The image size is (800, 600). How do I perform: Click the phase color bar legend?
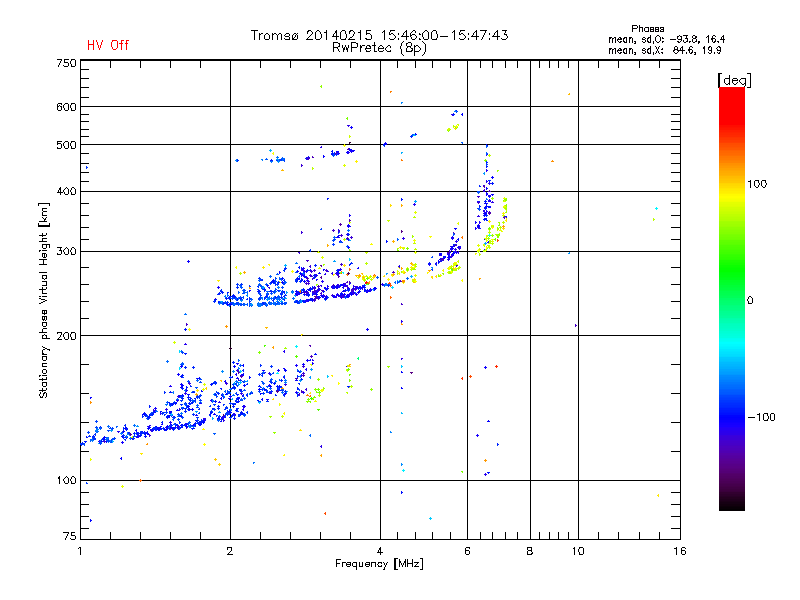(732, 299)
